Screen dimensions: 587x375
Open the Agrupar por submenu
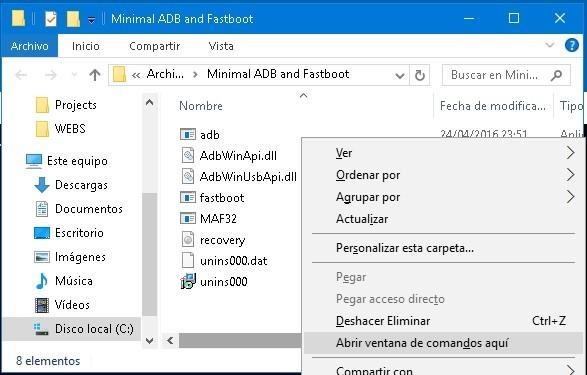click(444, 197)
